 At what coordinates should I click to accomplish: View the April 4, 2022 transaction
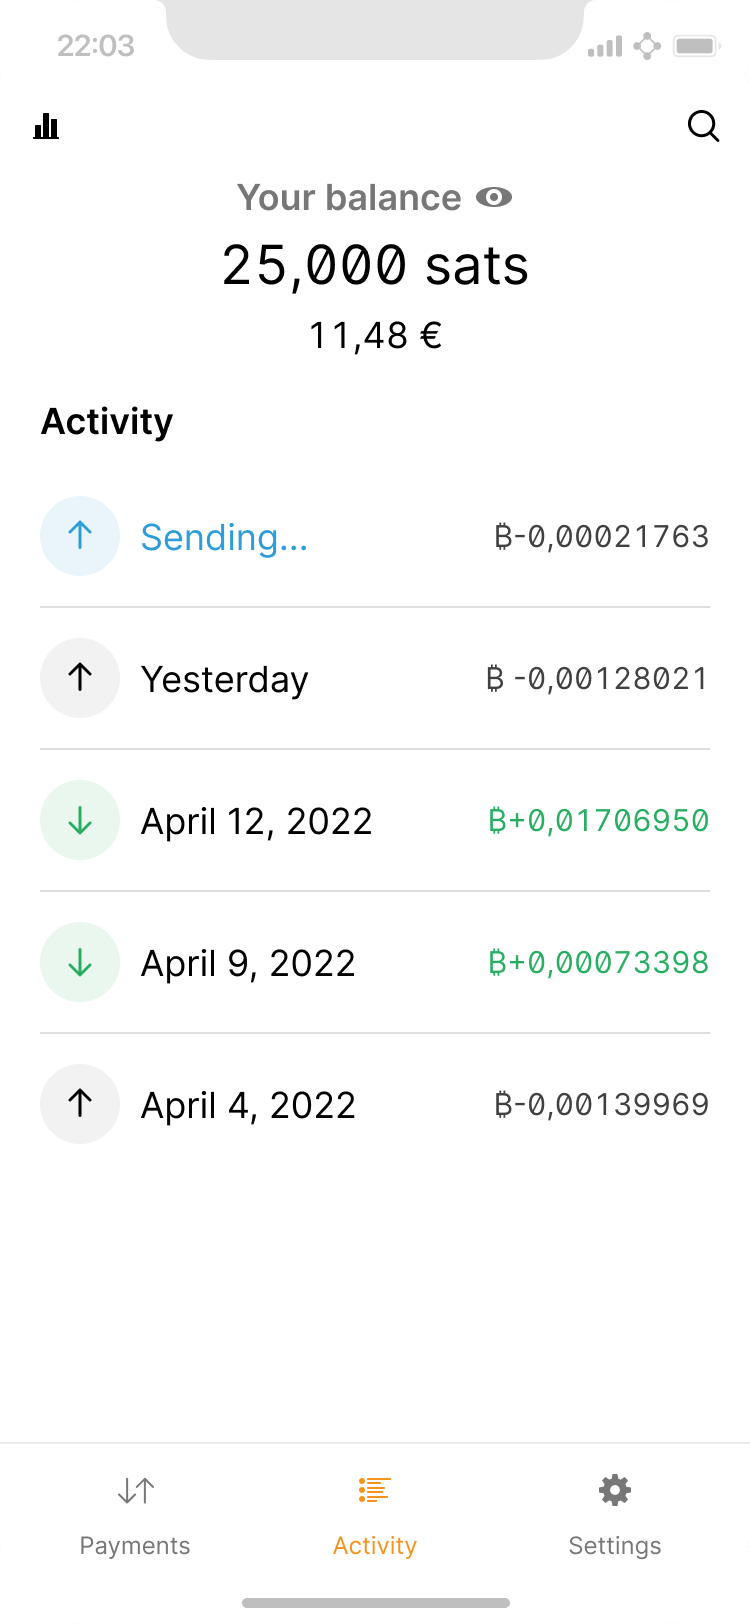pyautogui.click(x=248, y=1106)
